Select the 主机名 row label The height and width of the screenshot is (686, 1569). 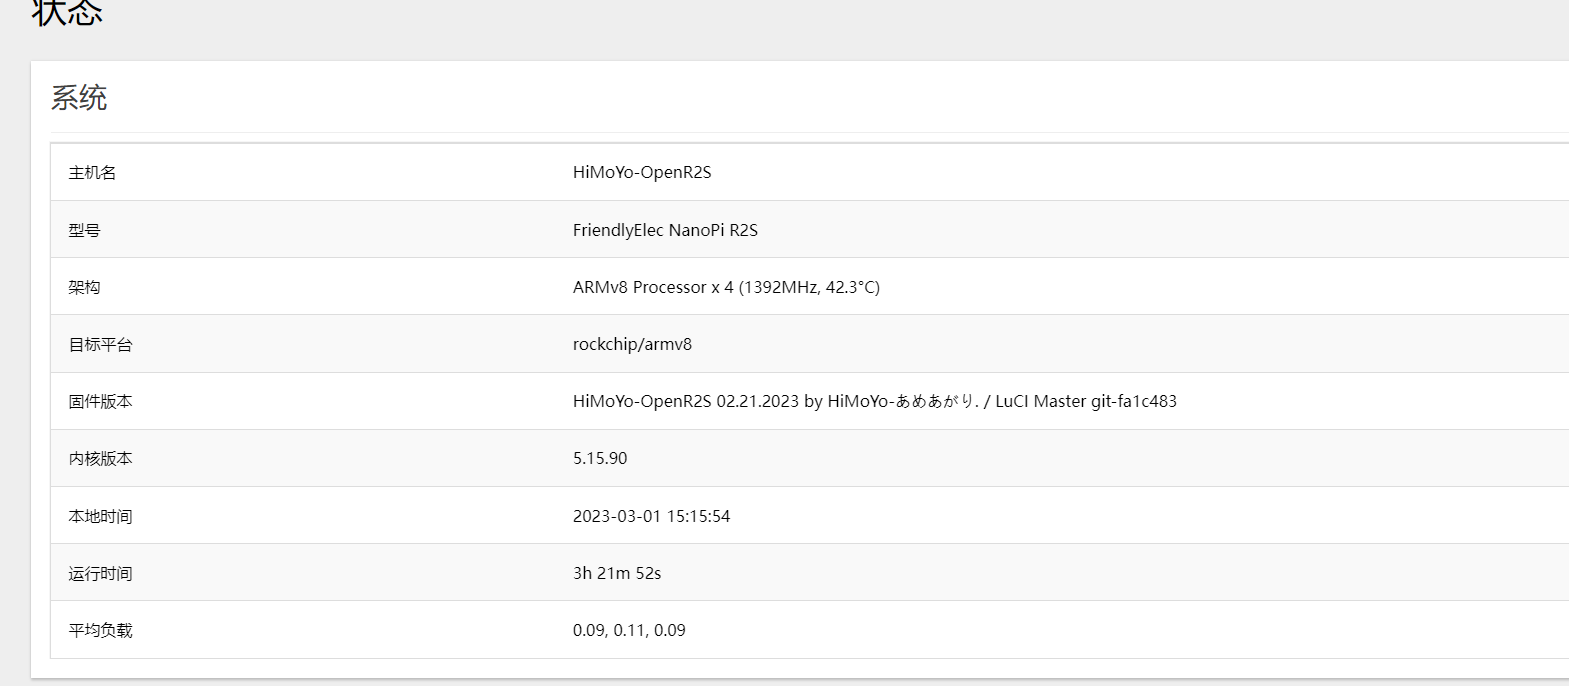[92, 173]
